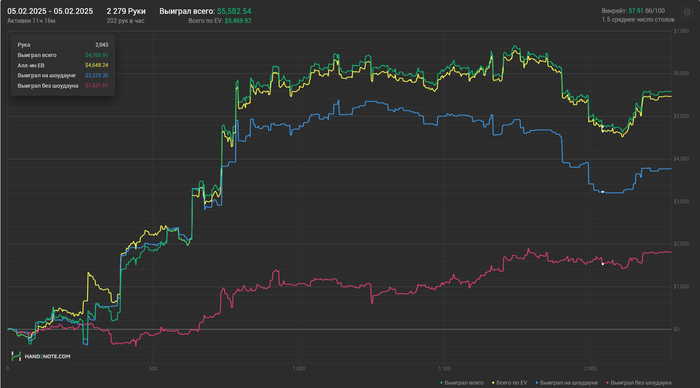Click the tooltip 'Рука' value 2,043
Screen dimensions: 700x388
[102, 45]
